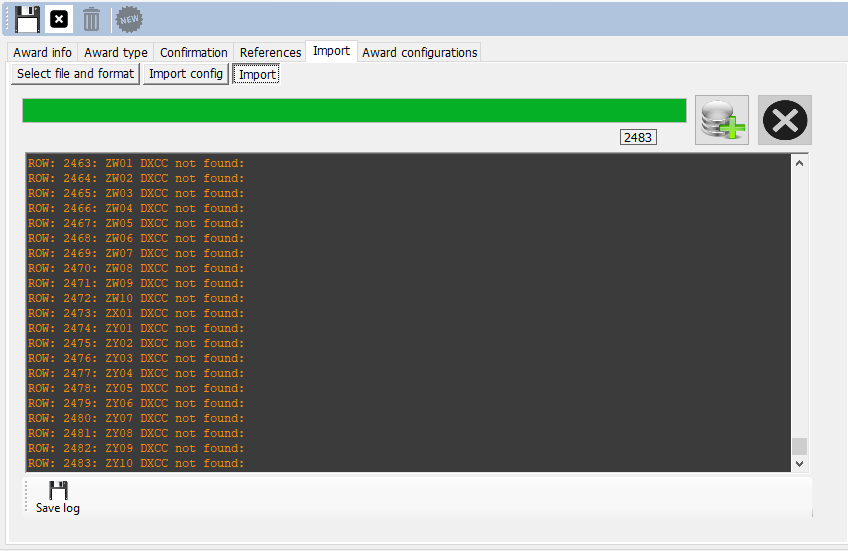Click log line ROW 2466 ZW04
Screen dimensions: 848x551
point(136,208)
